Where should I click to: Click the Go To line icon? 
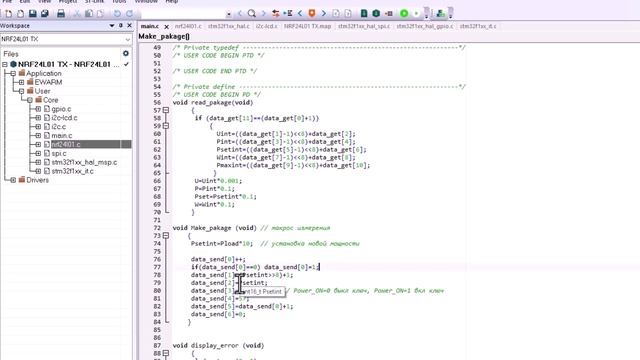pos(288,13)
